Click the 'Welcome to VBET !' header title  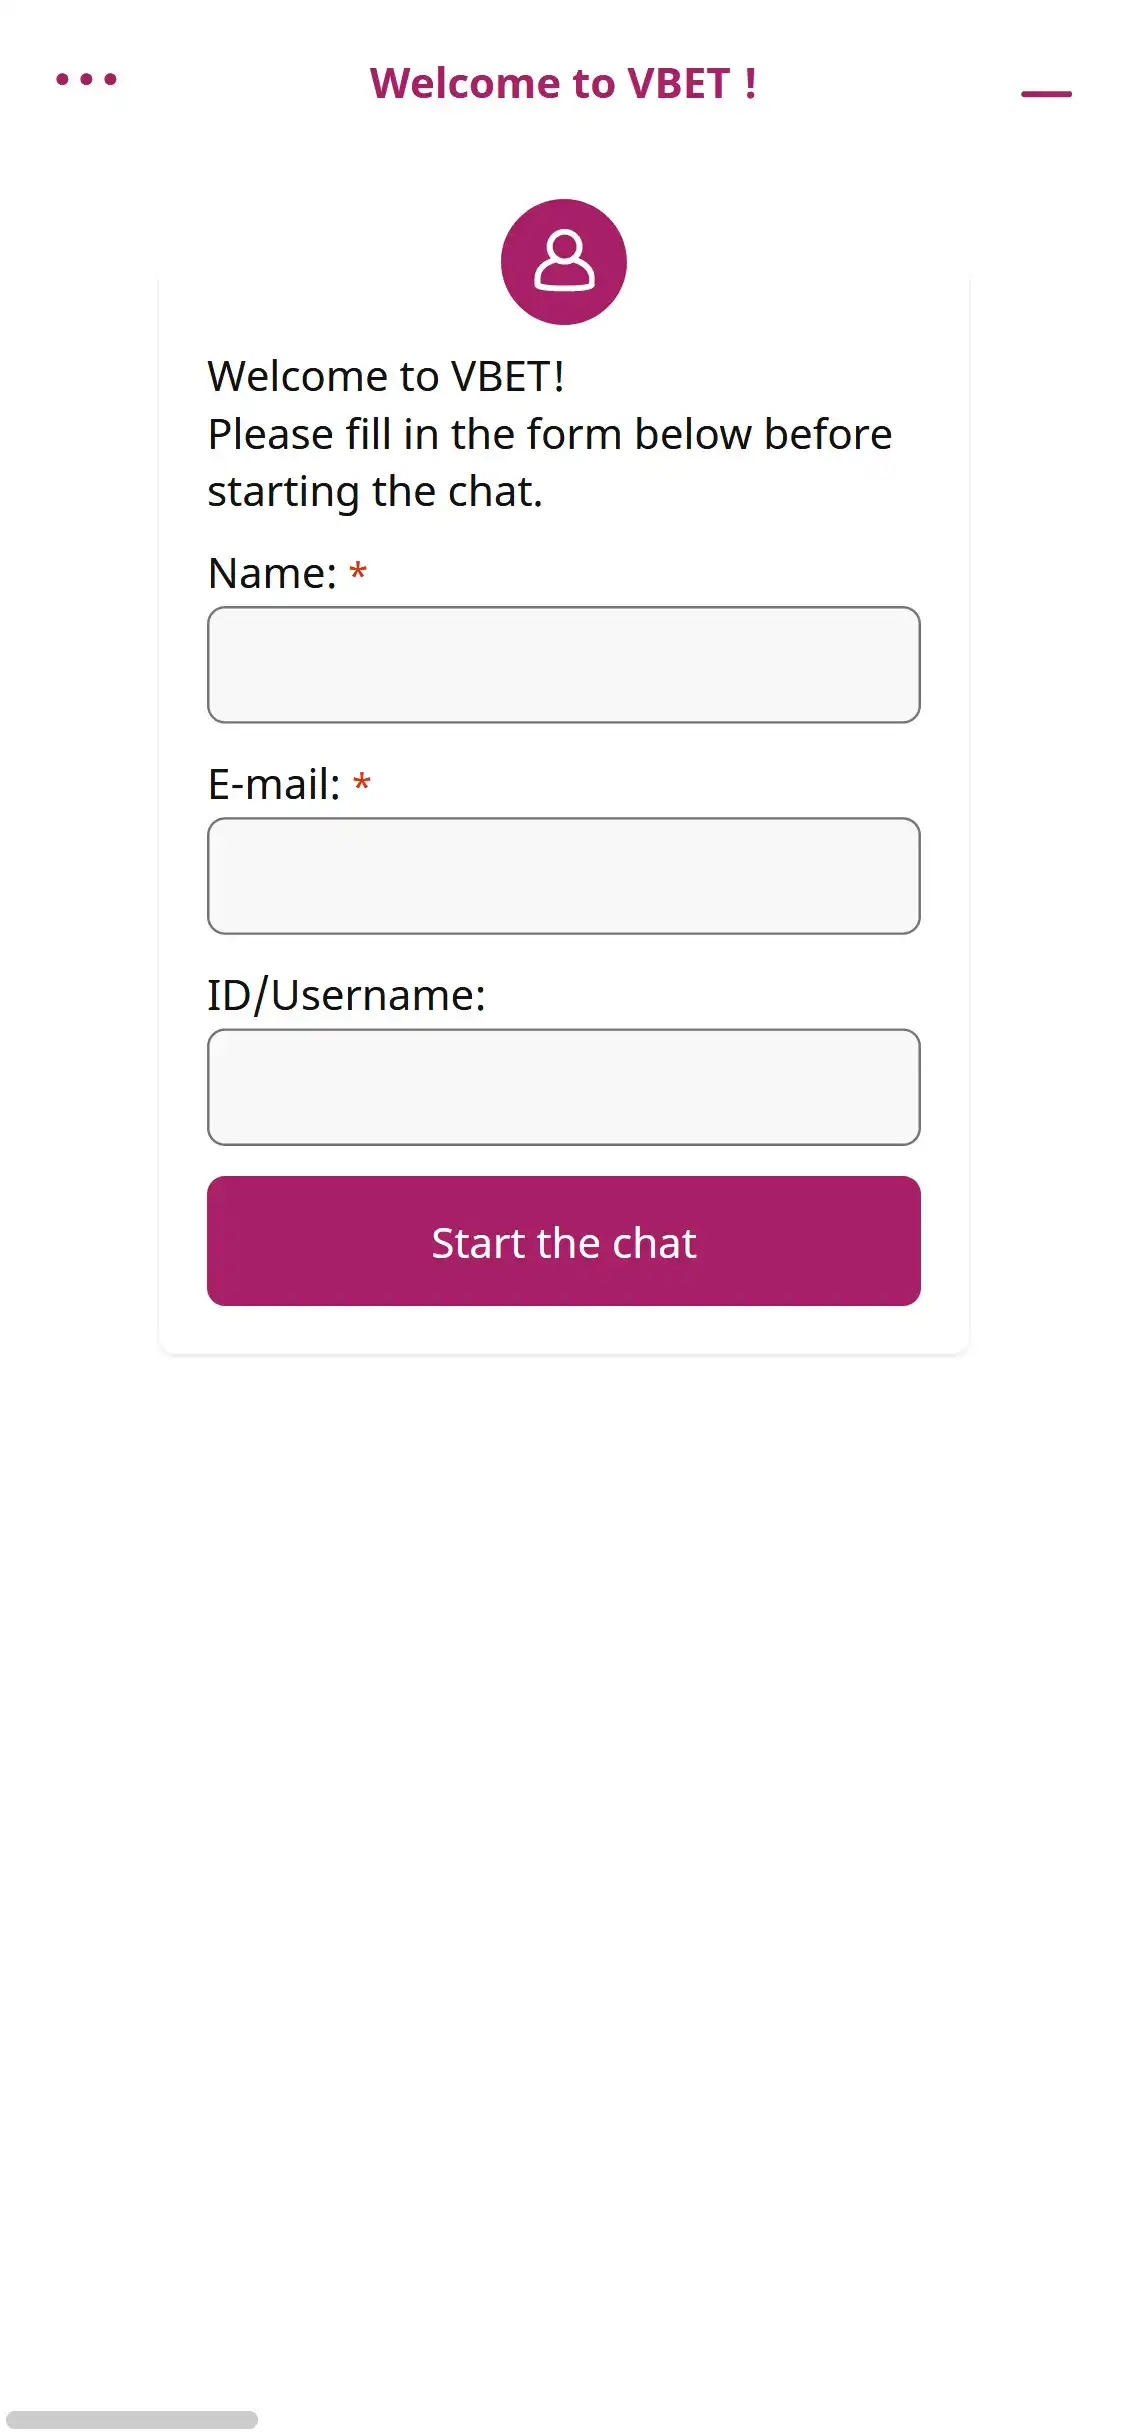(x=563, y=84)
